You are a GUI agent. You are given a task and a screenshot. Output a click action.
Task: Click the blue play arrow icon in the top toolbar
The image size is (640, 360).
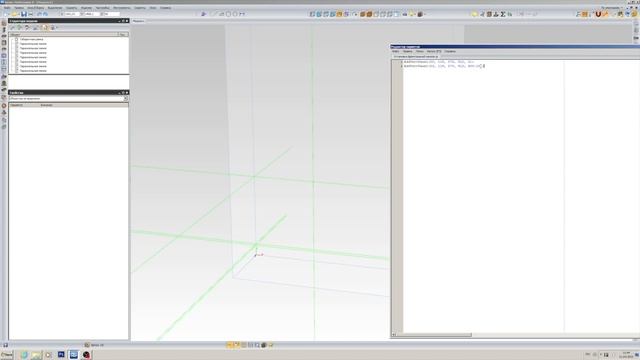coord(204,14)
